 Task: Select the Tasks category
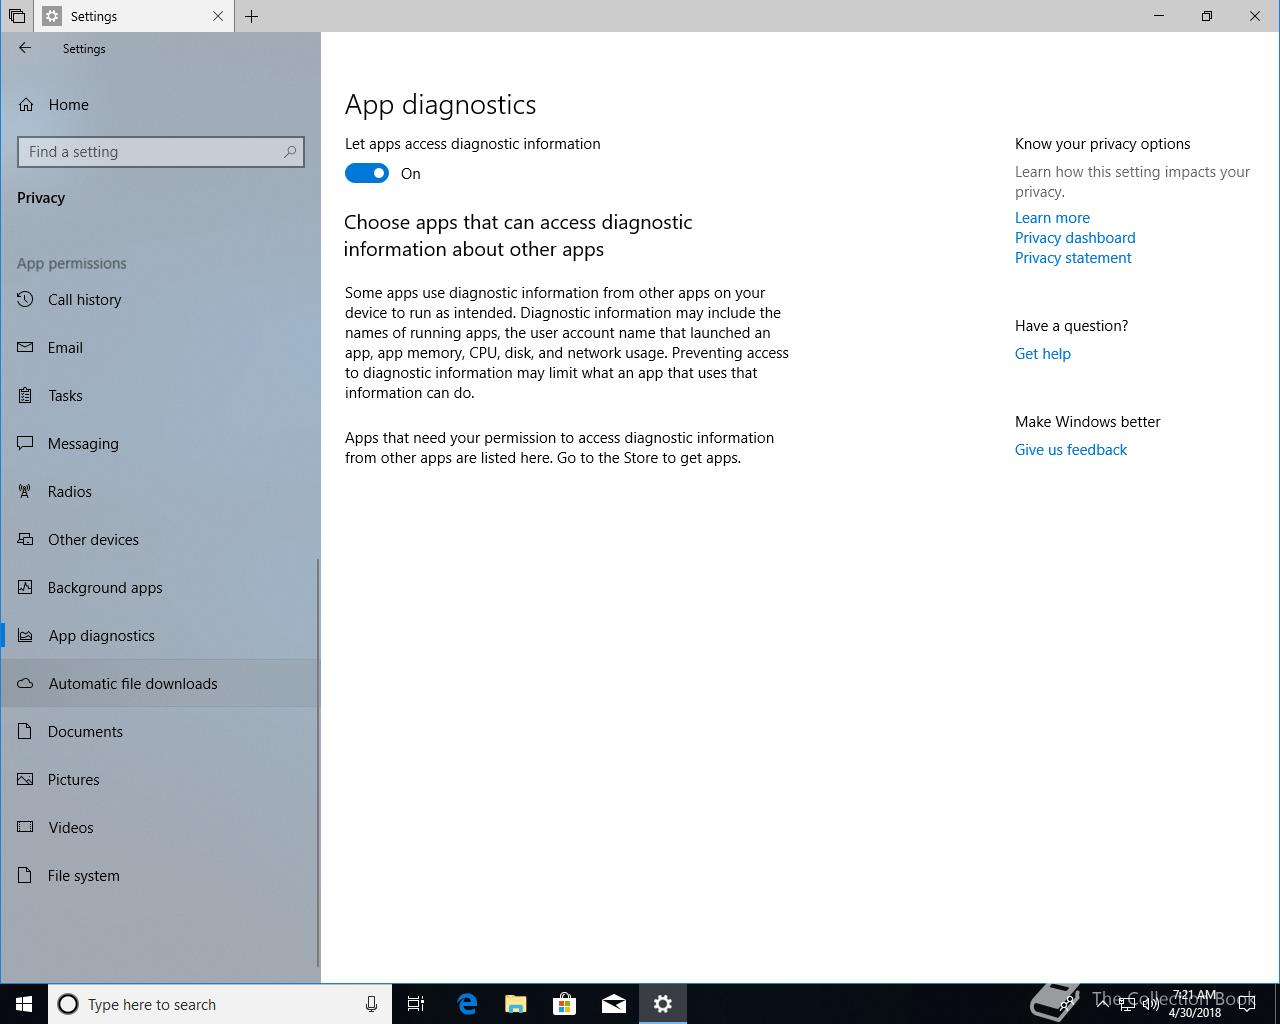[x=160, y=396]
